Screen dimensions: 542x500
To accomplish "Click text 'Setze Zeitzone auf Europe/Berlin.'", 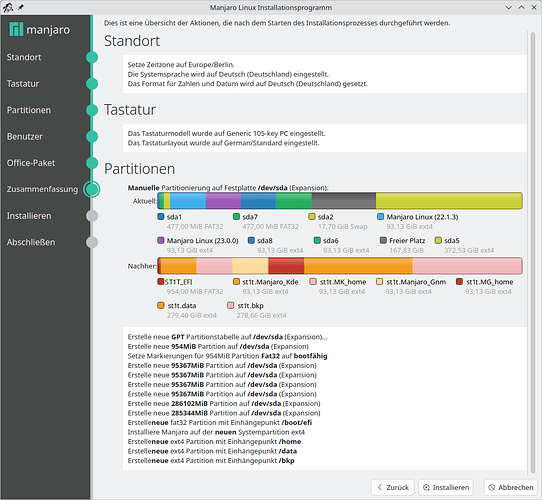I will click(181, 65).
